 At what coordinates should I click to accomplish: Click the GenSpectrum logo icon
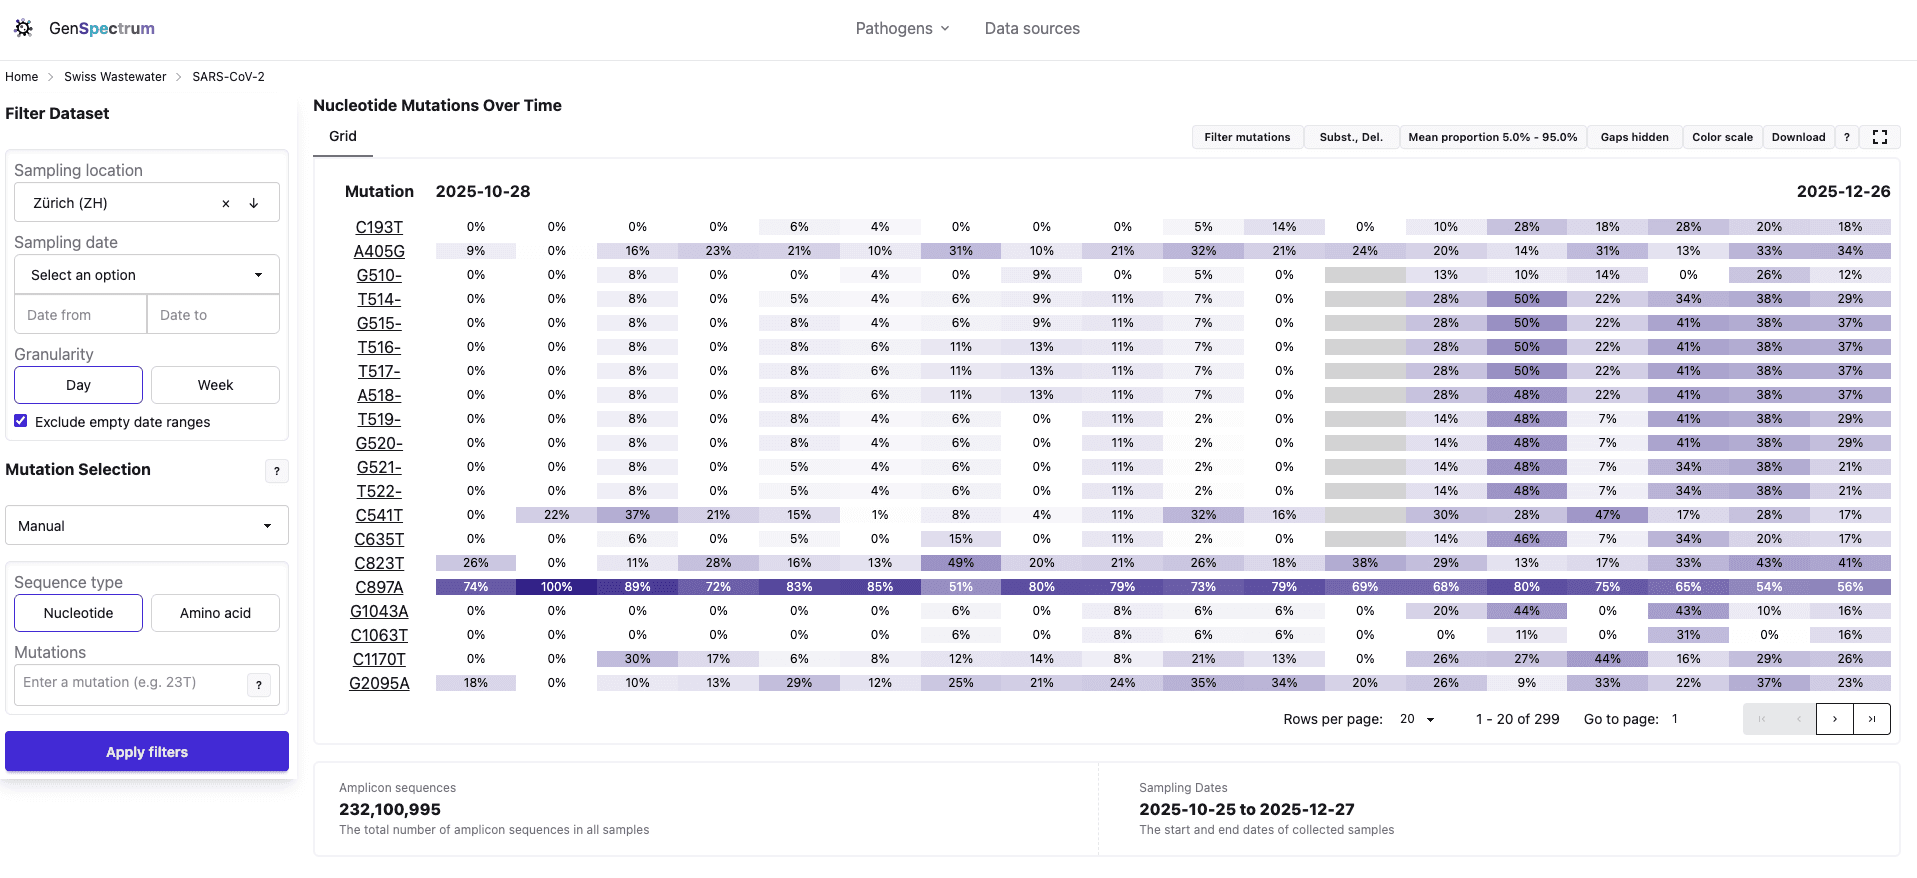pos(23,28)
